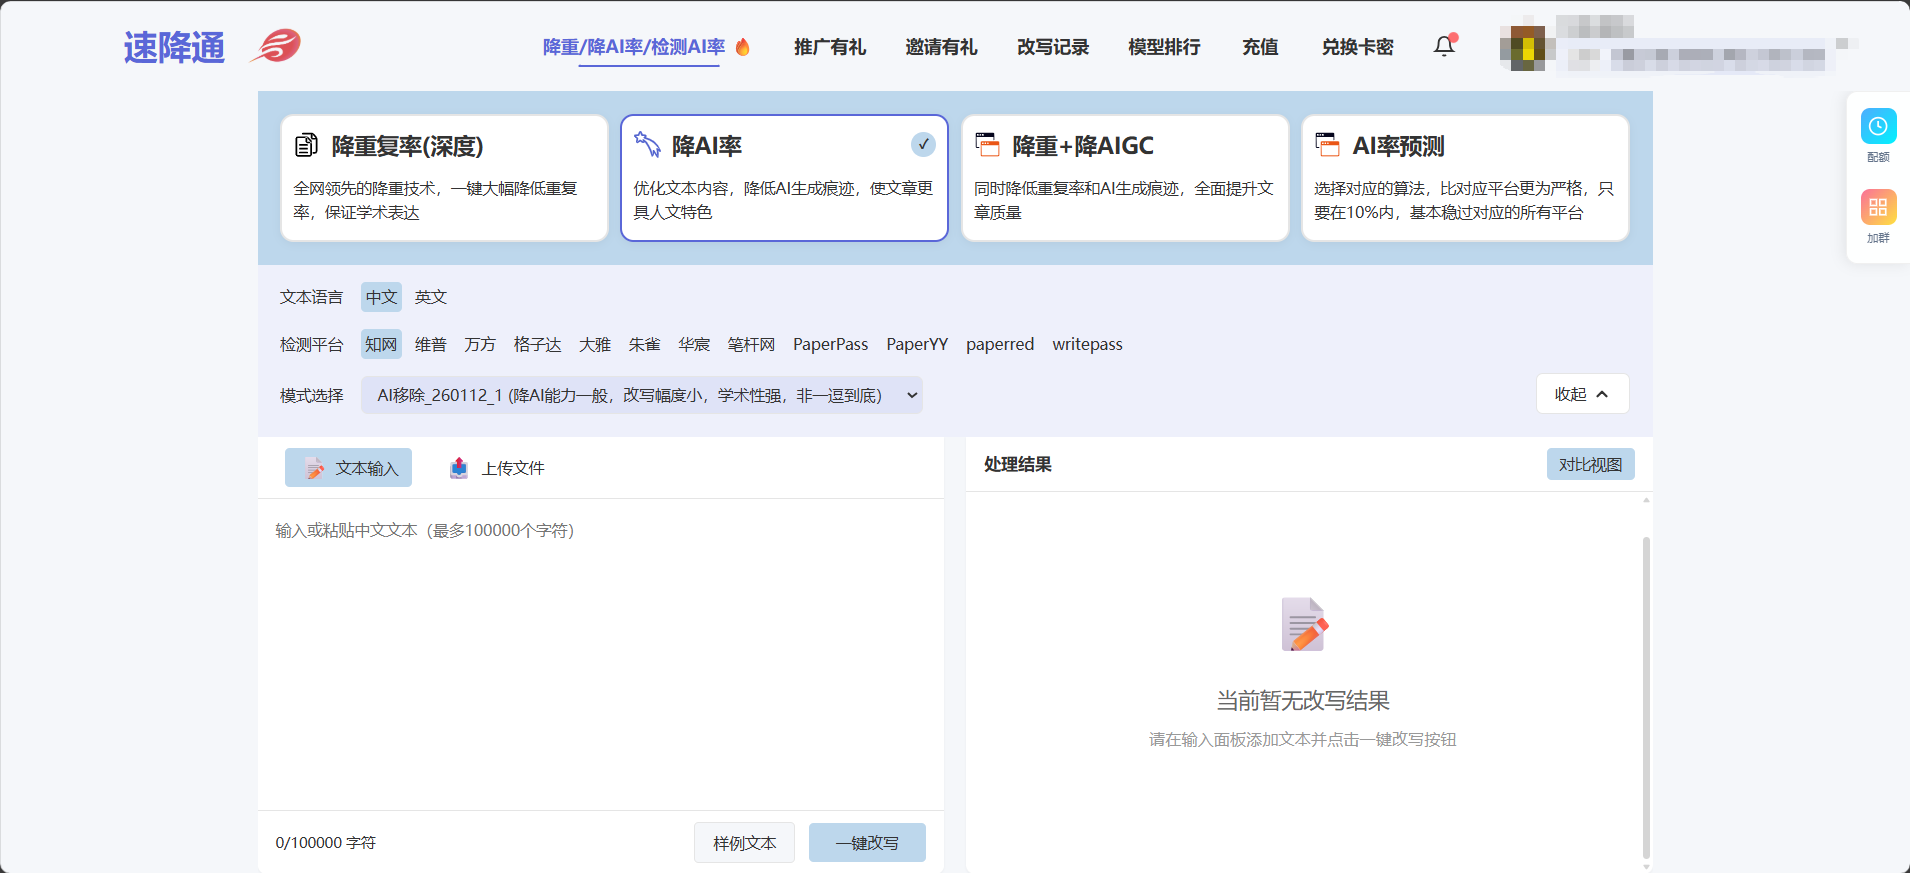1910x873 pixels.
Task: Click the 当前暂无改写结果 message
Action: pos(1303,701)
